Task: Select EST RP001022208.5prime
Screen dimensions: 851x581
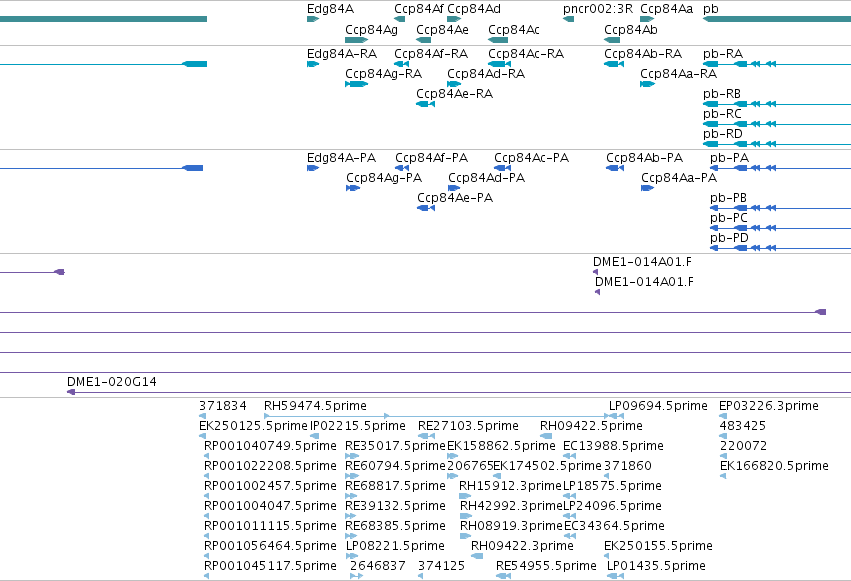Action: click(x=270, y=466)
